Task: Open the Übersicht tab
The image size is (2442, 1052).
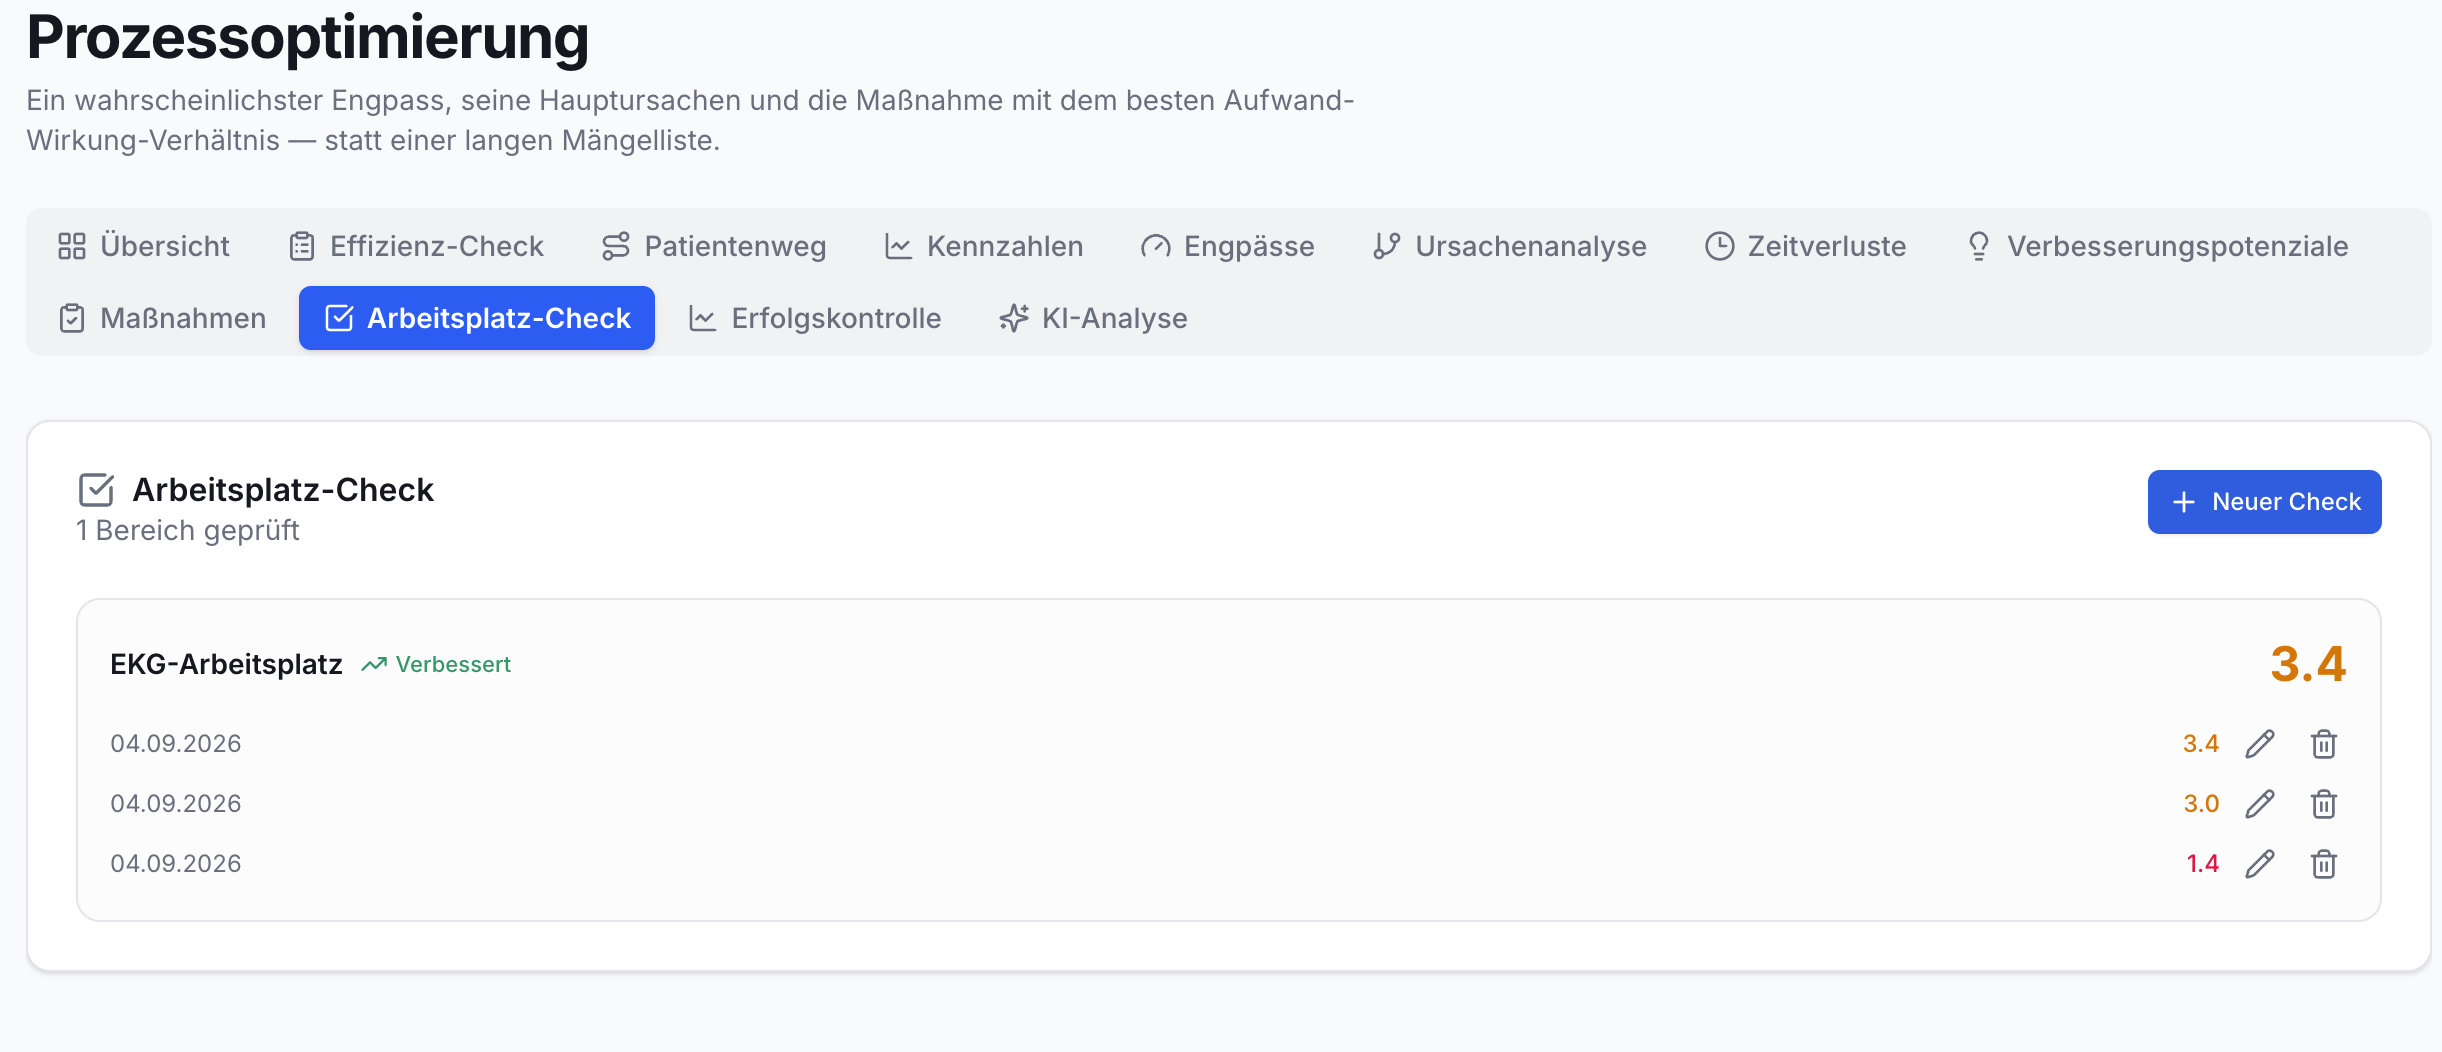Action: [144, 246]
